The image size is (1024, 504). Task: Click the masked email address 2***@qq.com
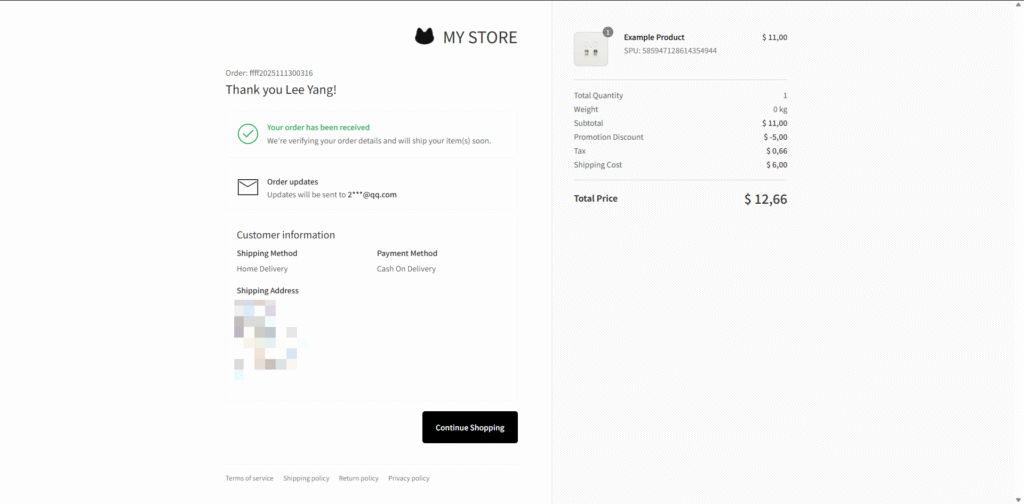(372, 195)
